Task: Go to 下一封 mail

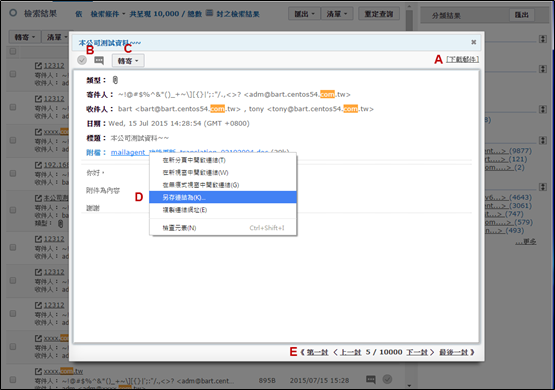Action: [x=417, y=352]
